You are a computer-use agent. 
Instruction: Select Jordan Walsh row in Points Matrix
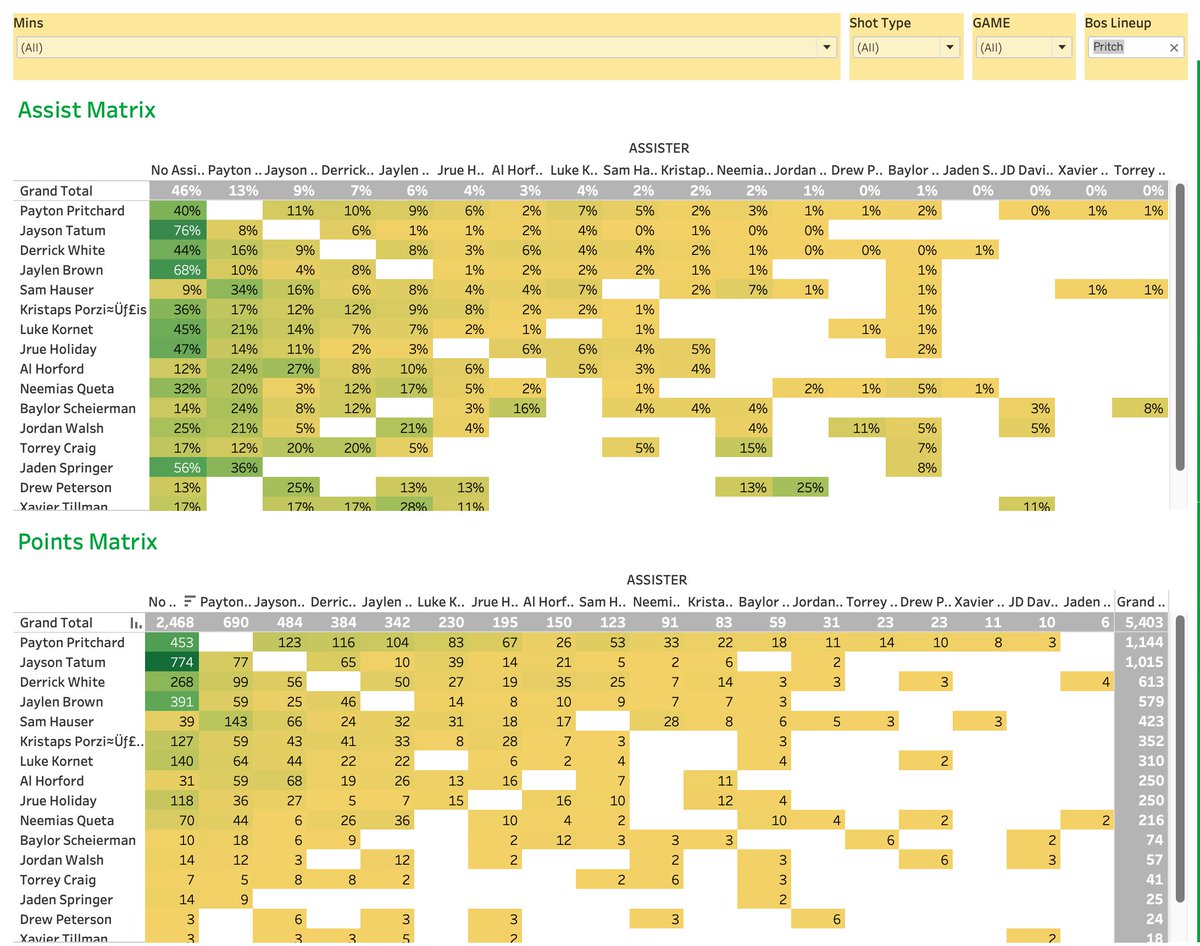point(62,860)
